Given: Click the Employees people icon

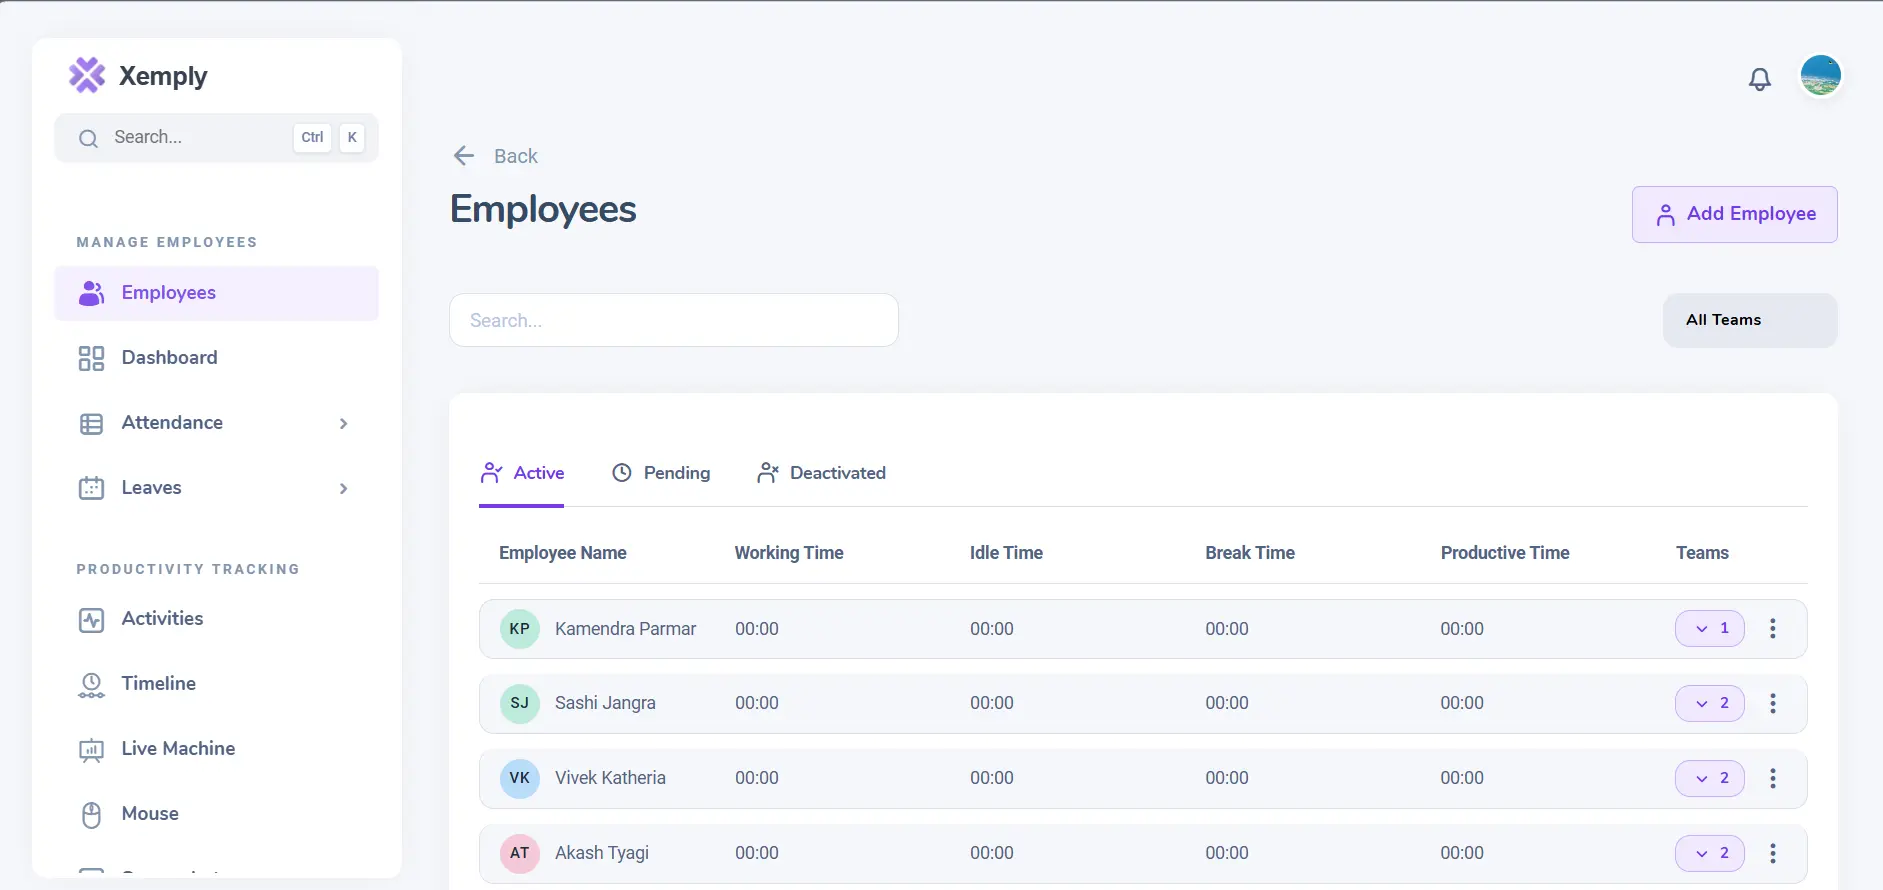Looking at the screenshot, I should click(91, 293).
